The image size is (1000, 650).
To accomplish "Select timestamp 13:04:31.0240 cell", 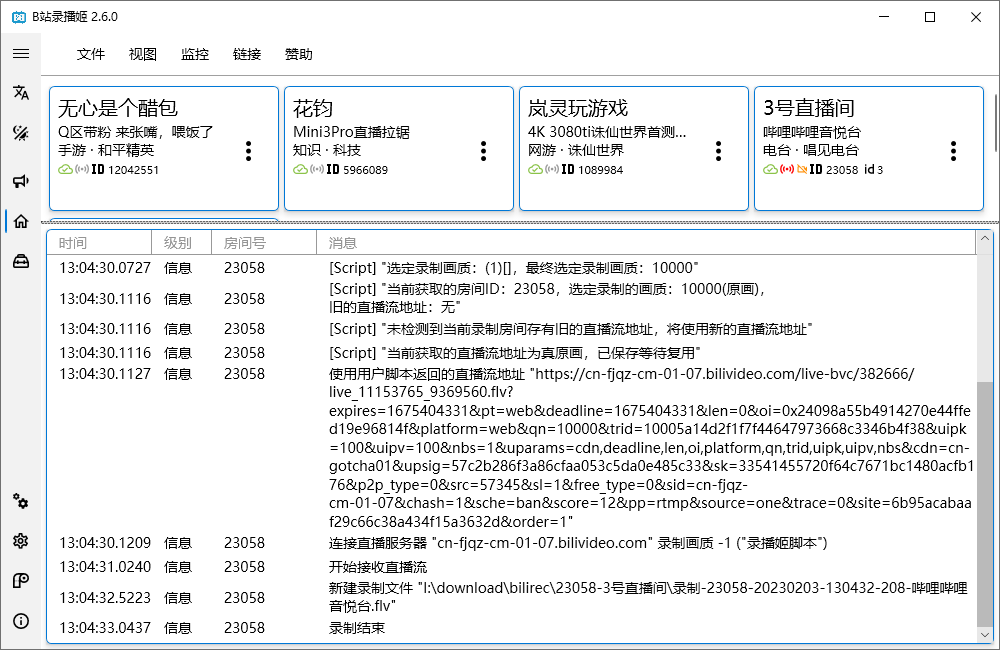I will point(105,567).
